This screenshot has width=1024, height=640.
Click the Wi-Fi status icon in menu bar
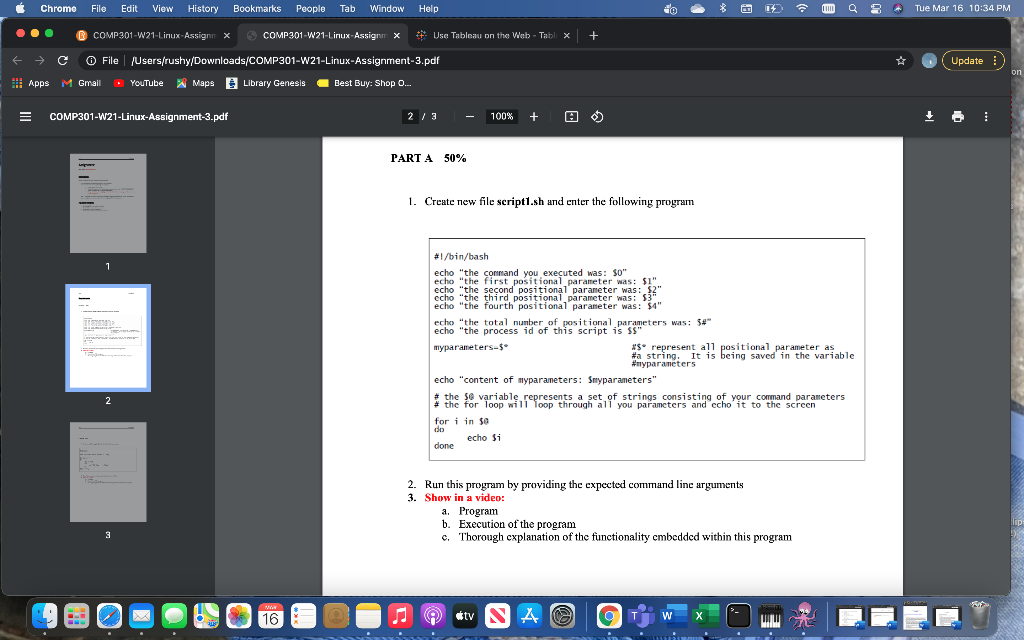tap(802, 9)
